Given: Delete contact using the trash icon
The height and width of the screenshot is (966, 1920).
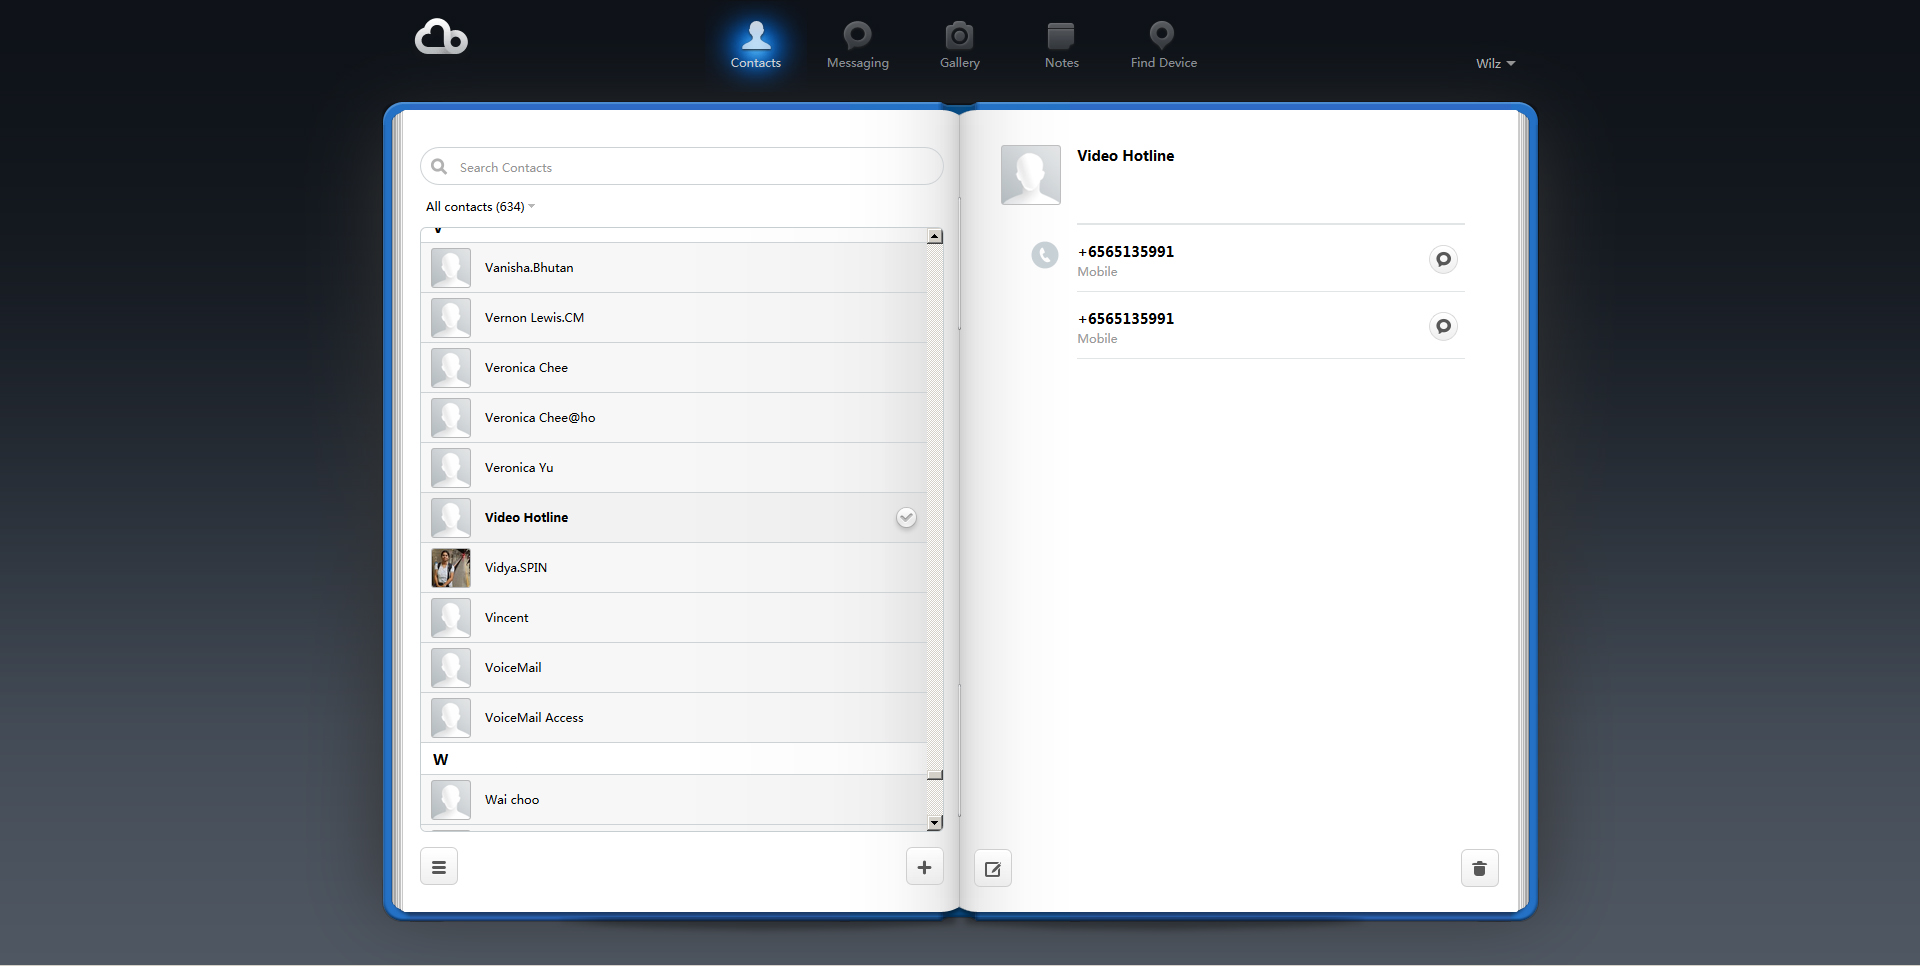Looking at the screenshot, I should pyautogui.click(x=1479, y=869).
